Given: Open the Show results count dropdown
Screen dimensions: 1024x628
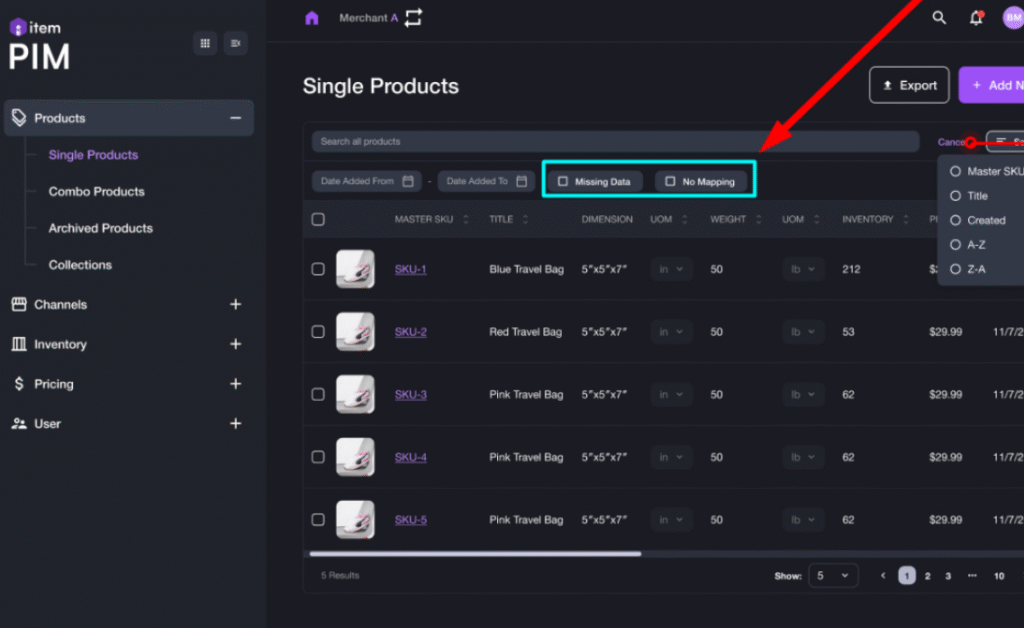Looking at the screenshot, I should coord(833,576).
